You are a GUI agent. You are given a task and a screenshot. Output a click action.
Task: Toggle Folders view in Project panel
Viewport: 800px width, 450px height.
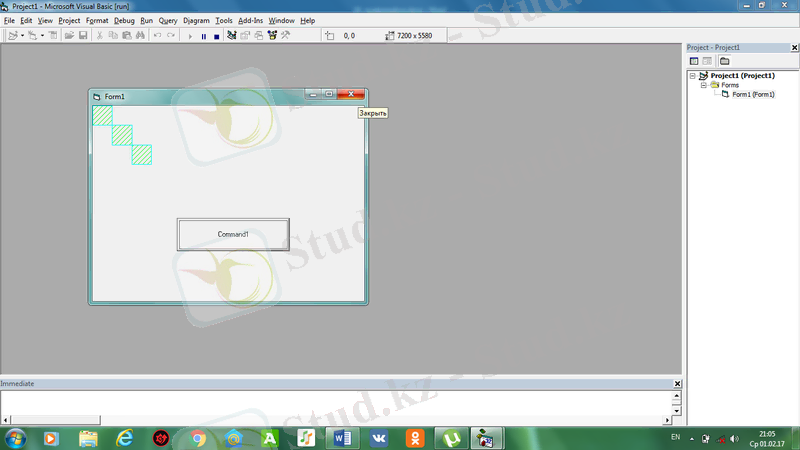(x=725, y=61)
